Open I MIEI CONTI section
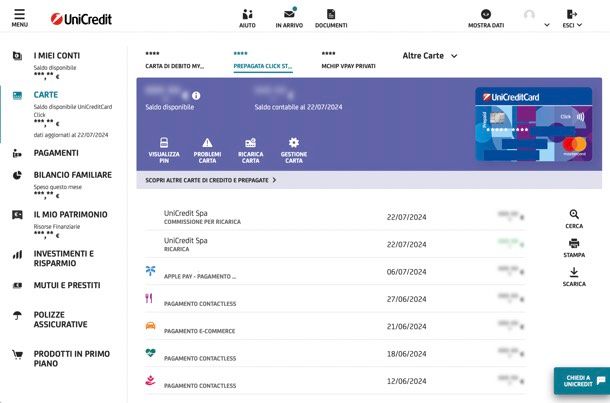Screen dimensions: 610x403 [x=57, y=56]
